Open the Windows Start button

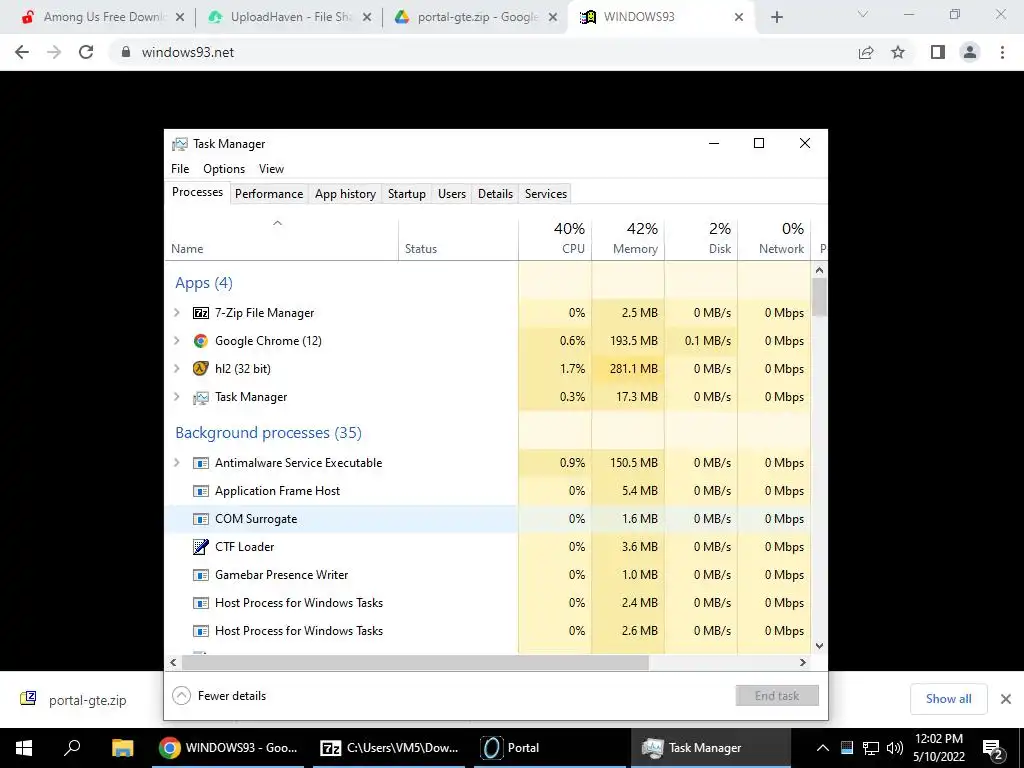[x=24, y=748]
